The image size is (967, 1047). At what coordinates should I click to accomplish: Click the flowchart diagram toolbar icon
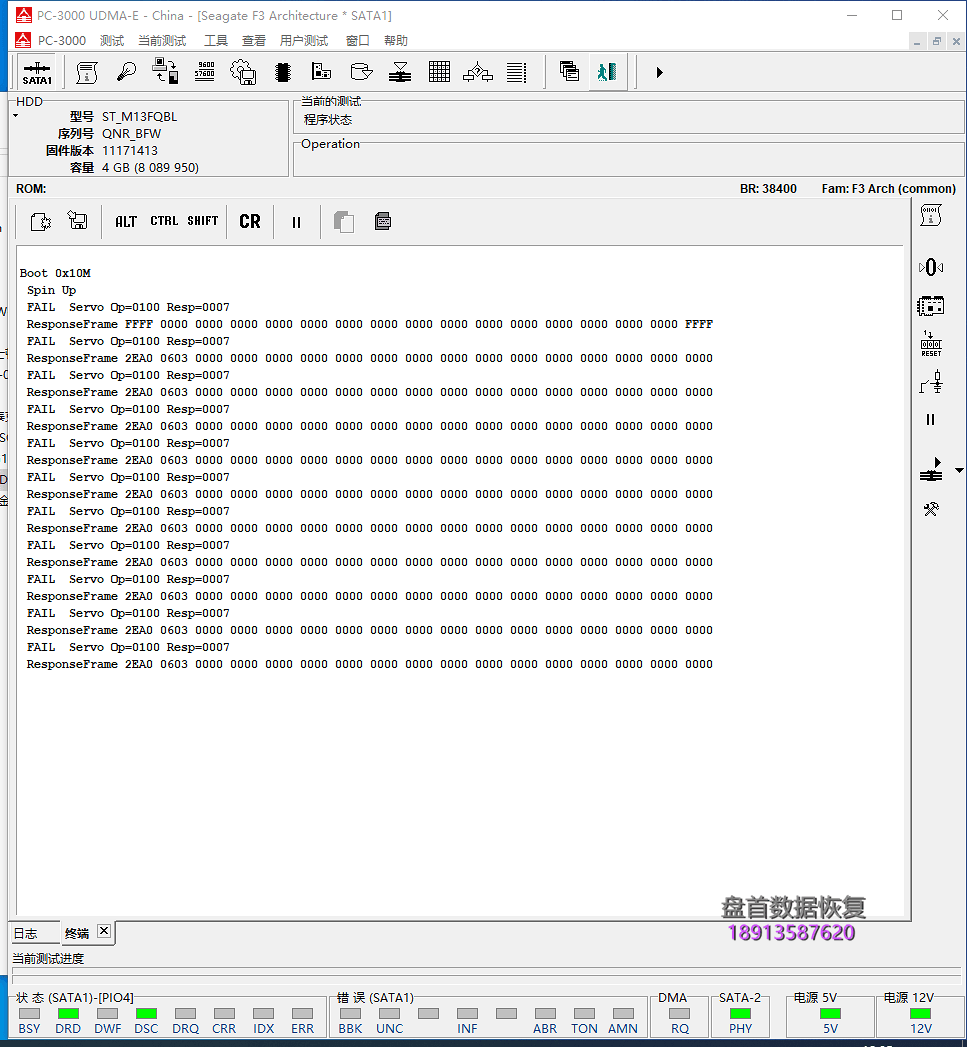(478, 72)
